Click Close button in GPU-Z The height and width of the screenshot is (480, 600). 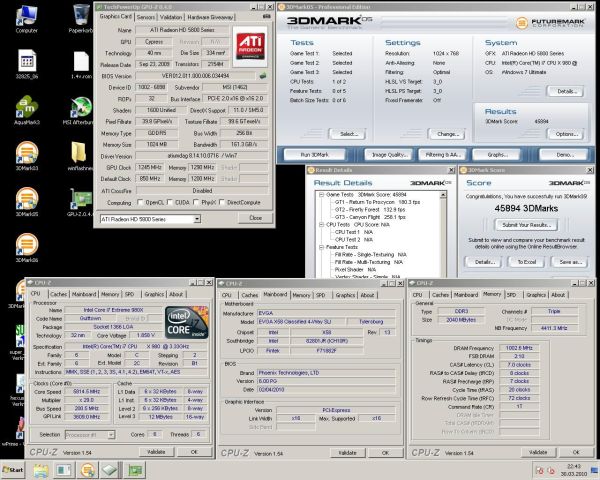[255, 218]
